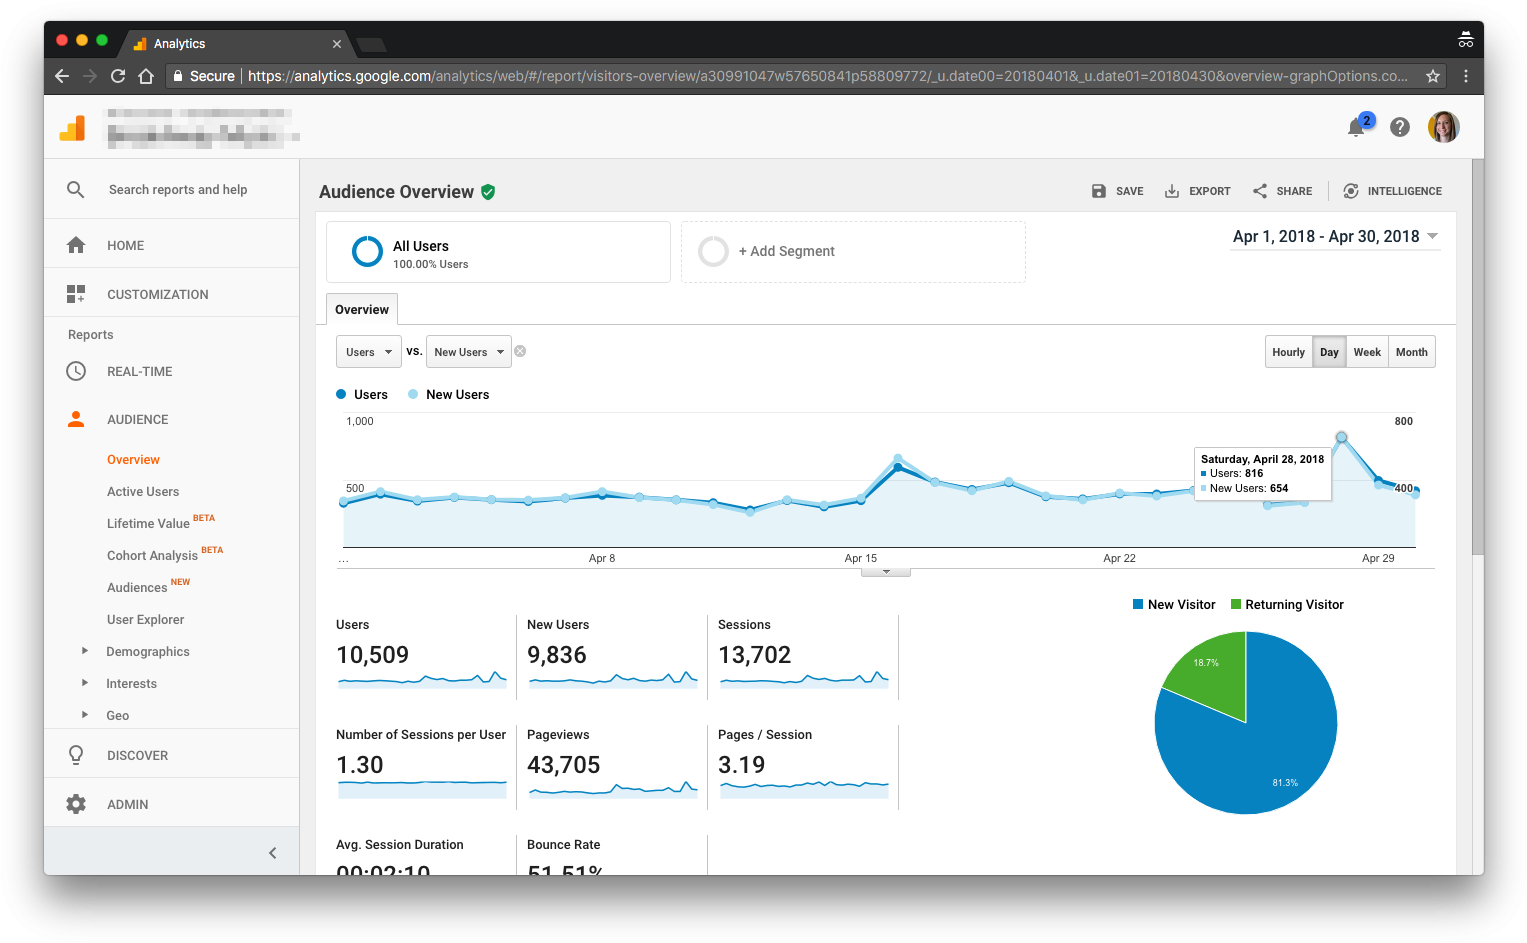Open the Customization section icon
Image resolution: width=1527 pixels, height=943 pixels.
[76, 293]
